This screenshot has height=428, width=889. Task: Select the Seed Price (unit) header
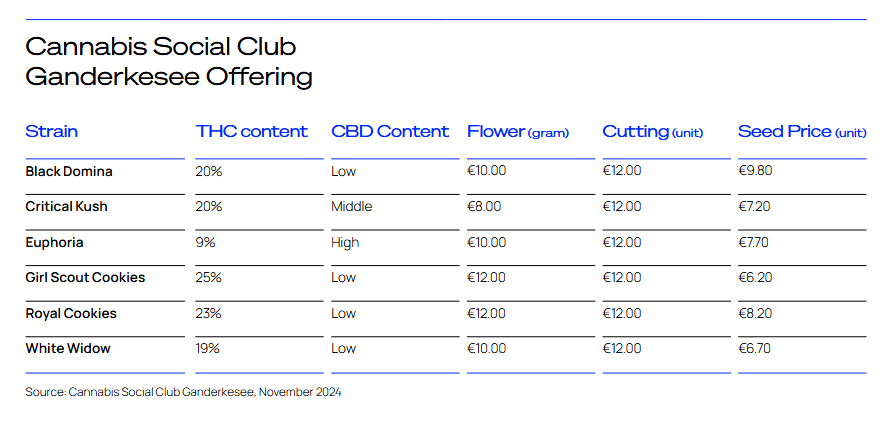[x=802, y=132]
